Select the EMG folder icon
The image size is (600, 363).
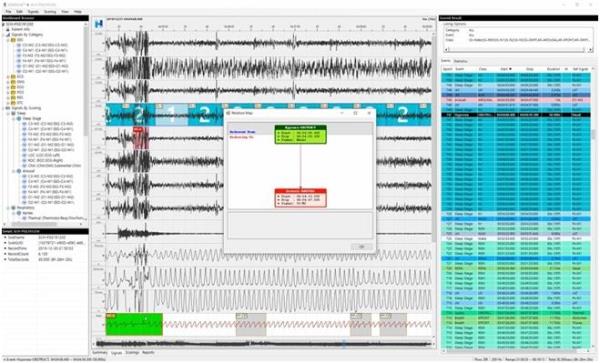tap(13, 82)
